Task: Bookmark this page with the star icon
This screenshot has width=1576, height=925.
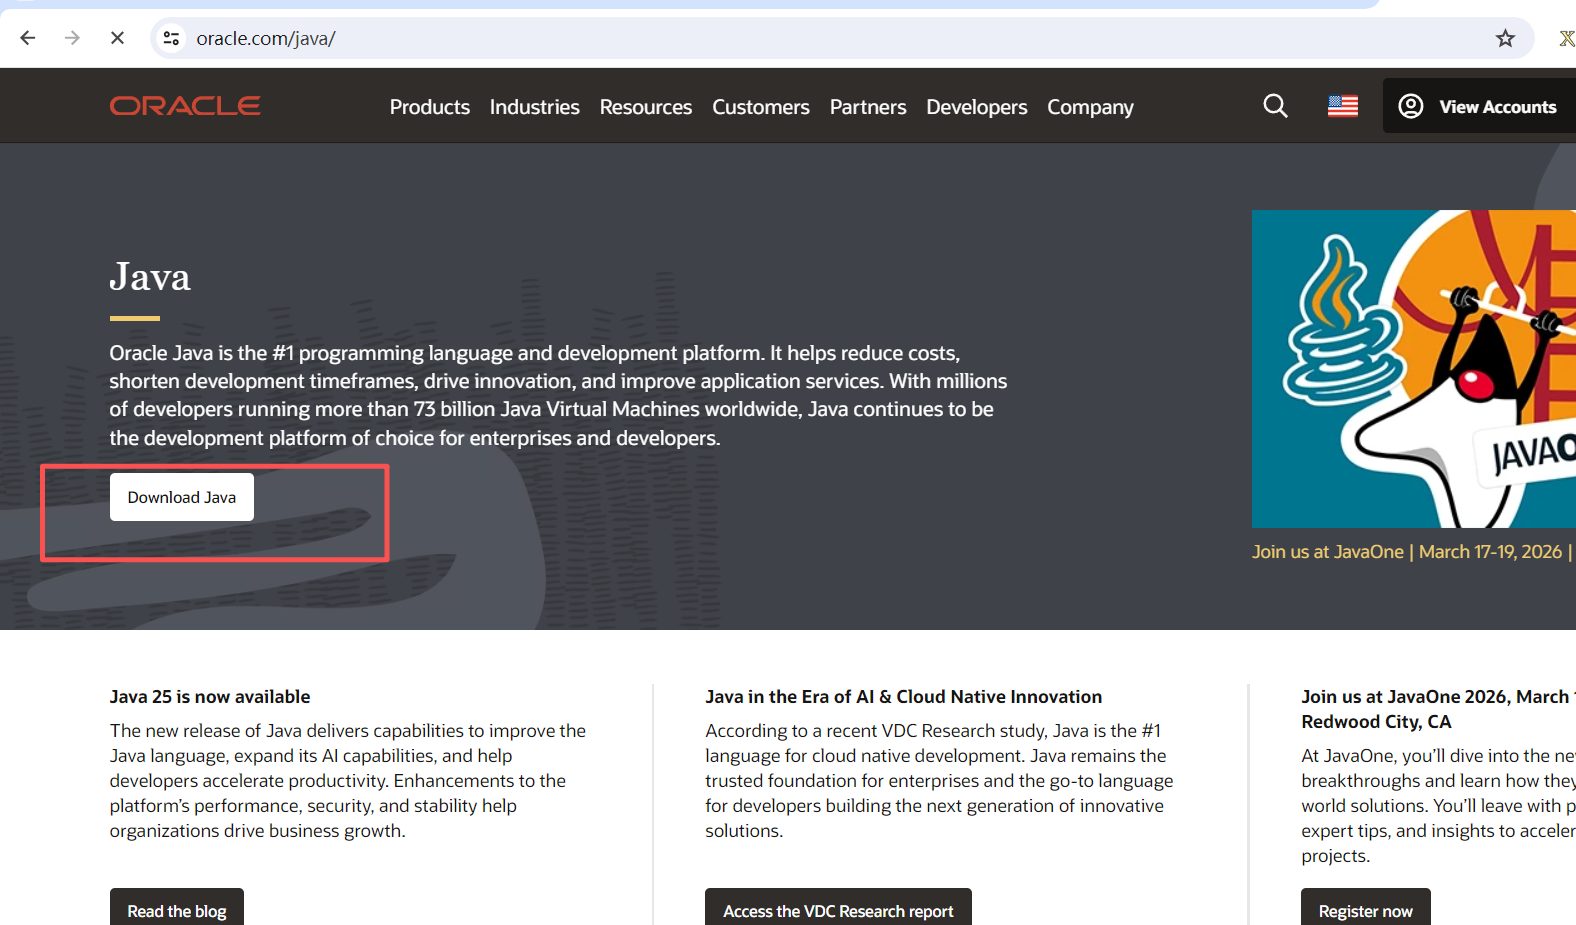Action: point(1505,38)
